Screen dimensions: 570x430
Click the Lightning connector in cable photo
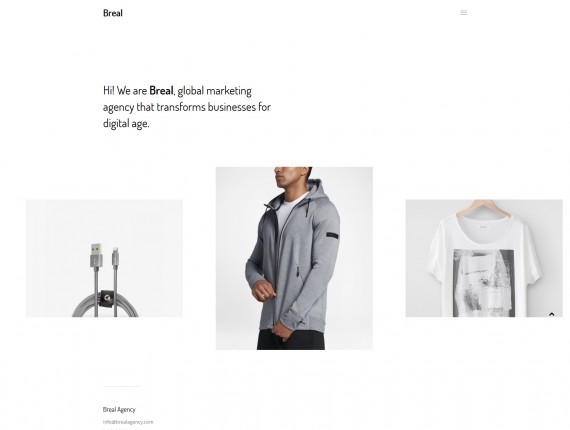tap(116, 256)
